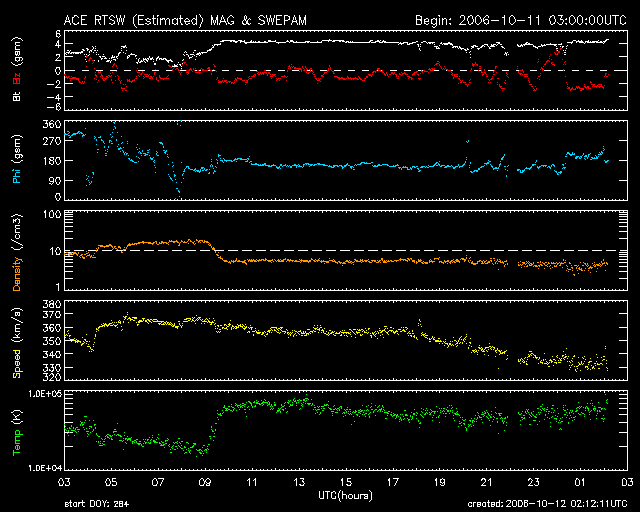This screenshot has width=640, height=512.
Task: Click the '380' tick on Speed axis
Action: [x=52, y=304]
